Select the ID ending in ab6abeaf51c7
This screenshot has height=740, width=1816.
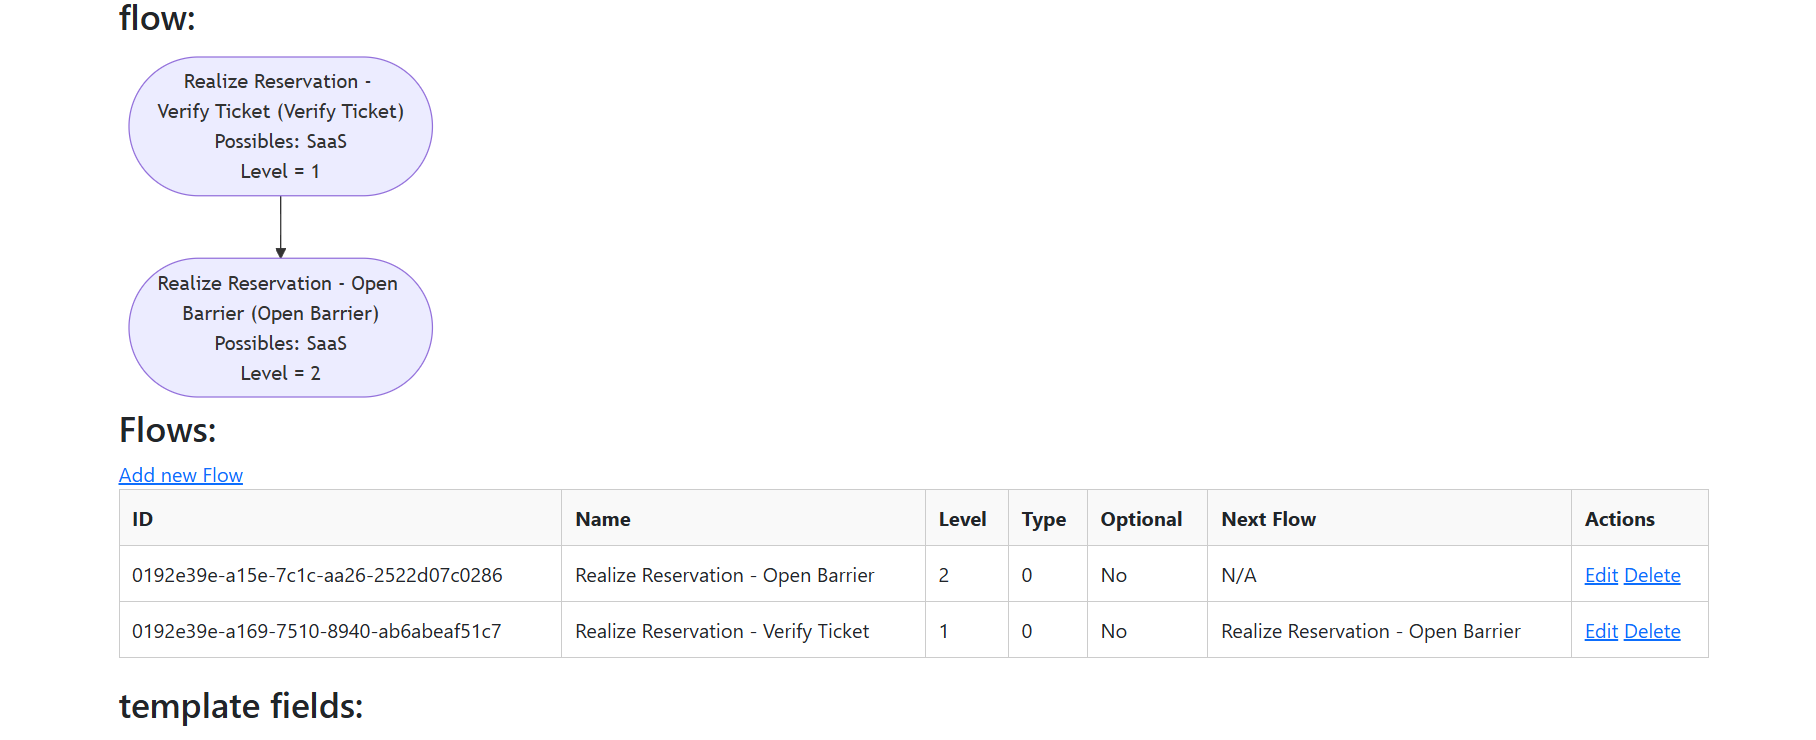click(316, 631)
